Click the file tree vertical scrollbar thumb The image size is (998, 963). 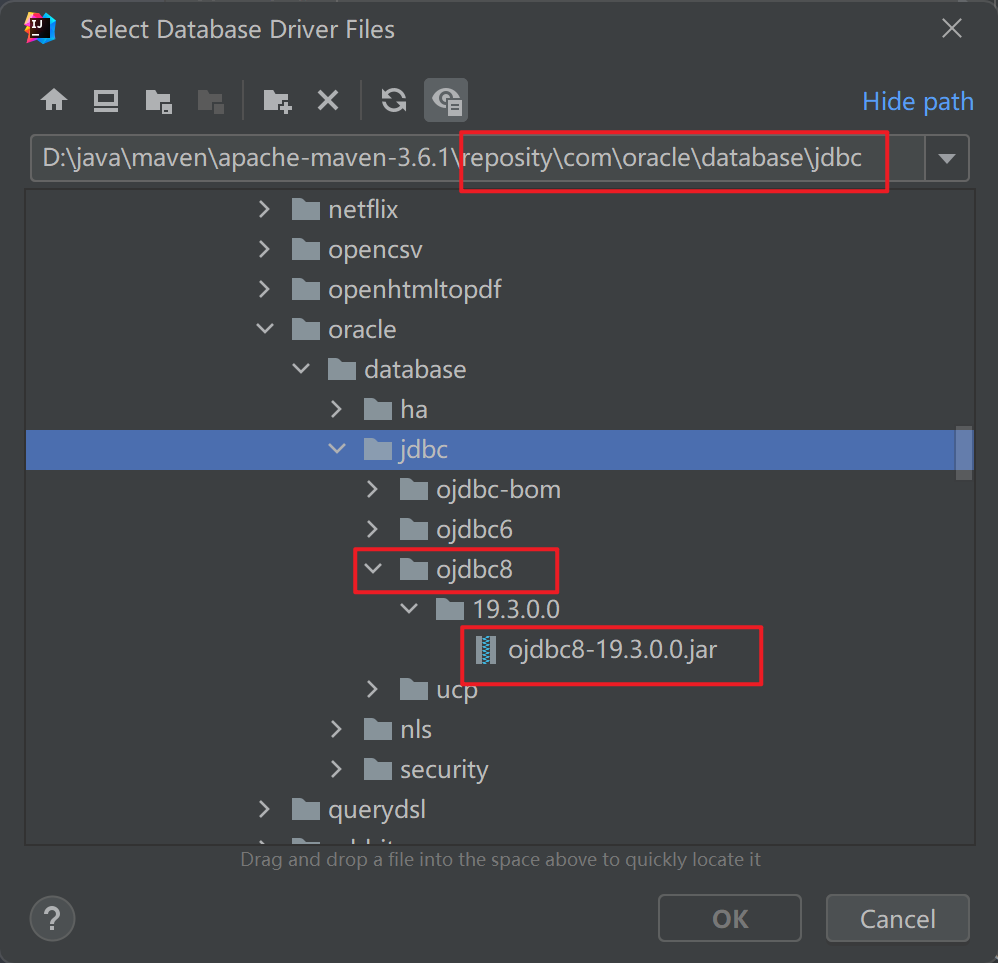pyautogui.click(x=964, y=453)
